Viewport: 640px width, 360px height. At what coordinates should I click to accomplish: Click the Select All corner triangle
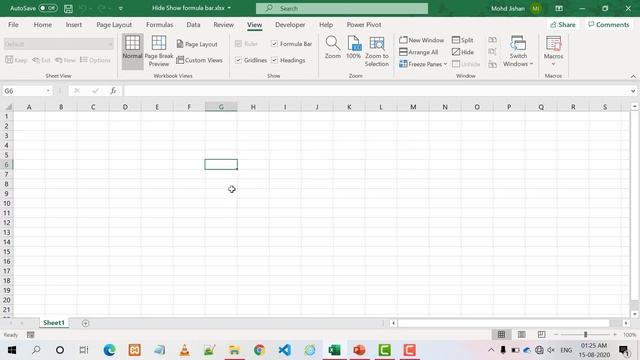[x=8, y=107]
